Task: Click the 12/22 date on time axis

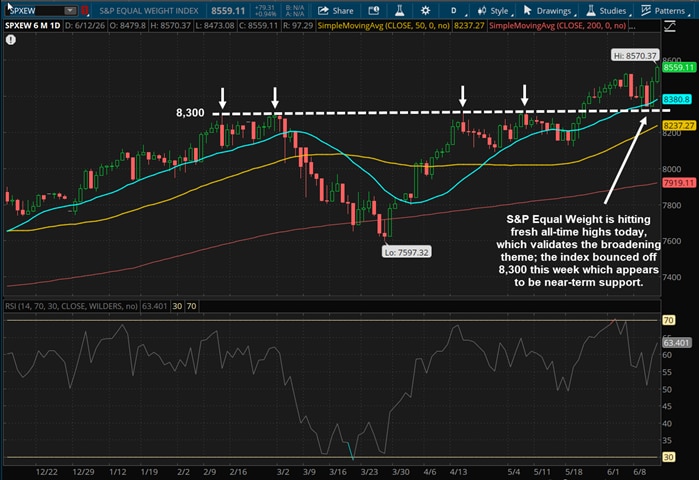Action: pyautogui.click(x=47, y=472)
